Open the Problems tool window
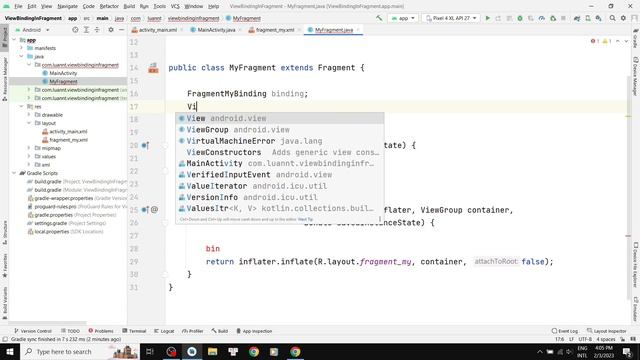The height and width of the screenshot is (360, 640). (x=101, y=331)
